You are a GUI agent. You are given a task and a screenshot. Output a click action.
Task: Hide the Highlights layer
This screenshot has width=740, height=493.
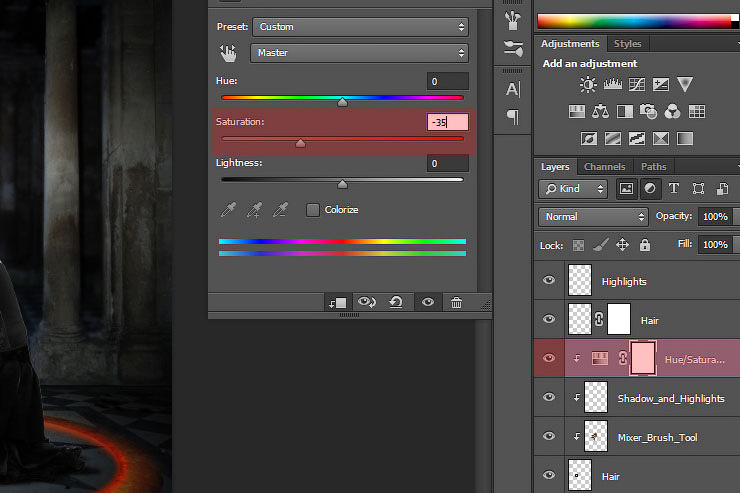tap(548, 281)
